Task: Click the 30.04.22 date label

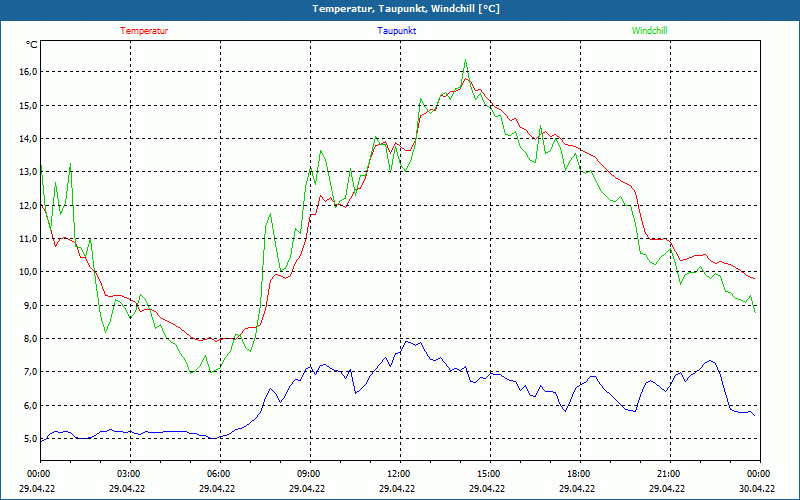Action: coord(757,489)
